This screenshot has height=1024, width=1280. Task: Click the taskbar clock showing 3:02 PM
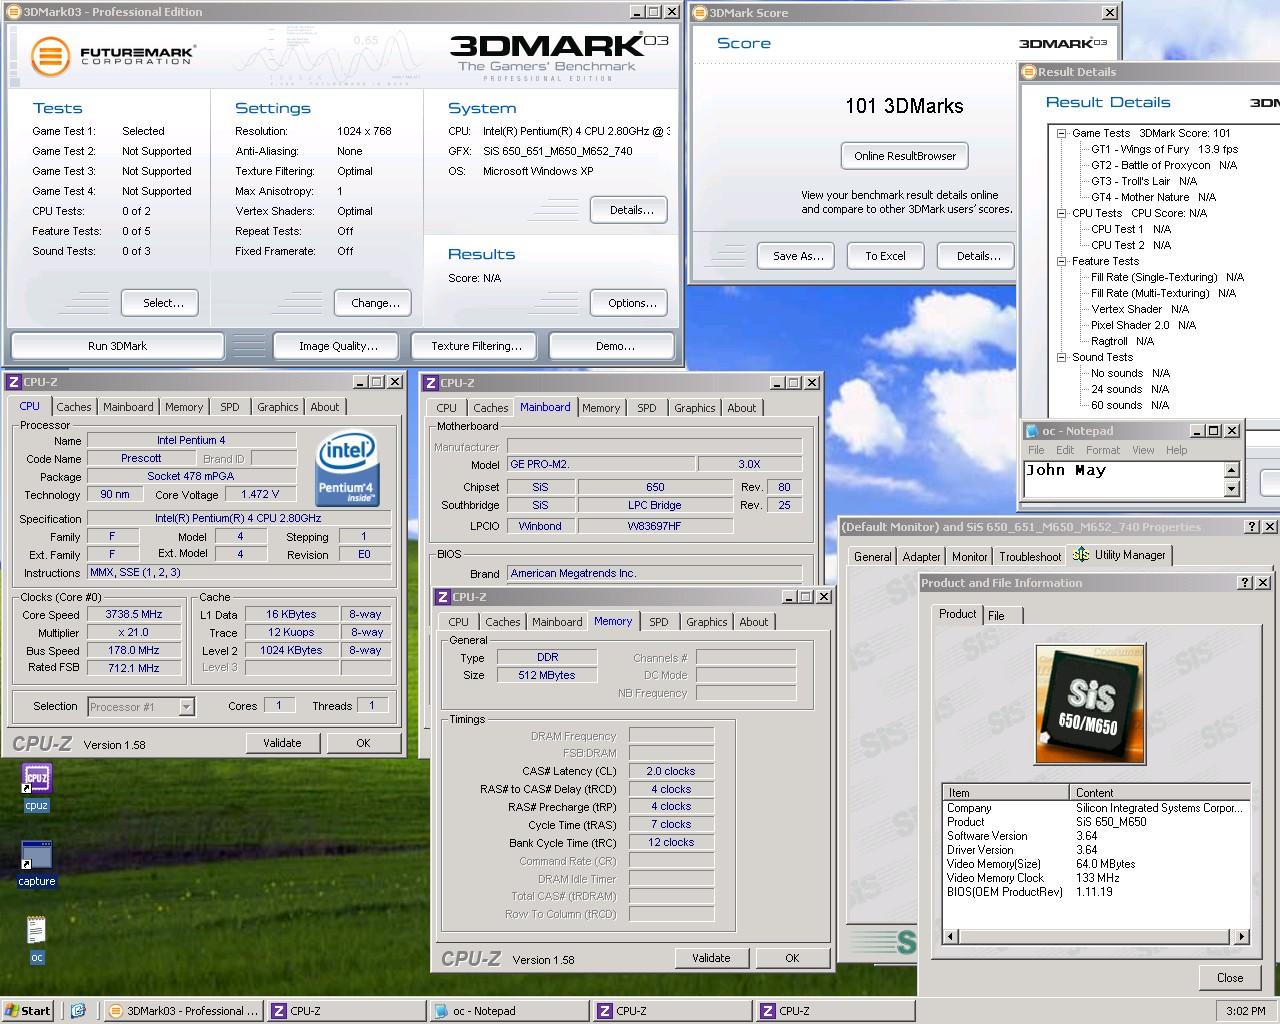pyautogui.click(x=1245, y=1011)
